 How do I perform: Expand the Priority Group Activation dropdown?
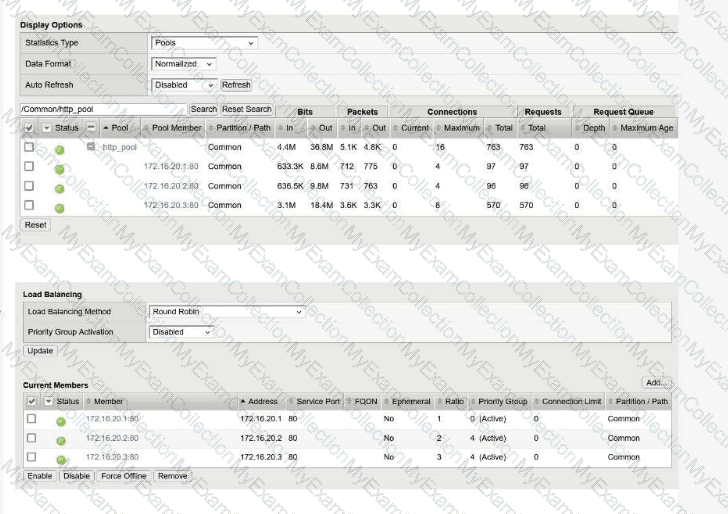click(182, 332)
